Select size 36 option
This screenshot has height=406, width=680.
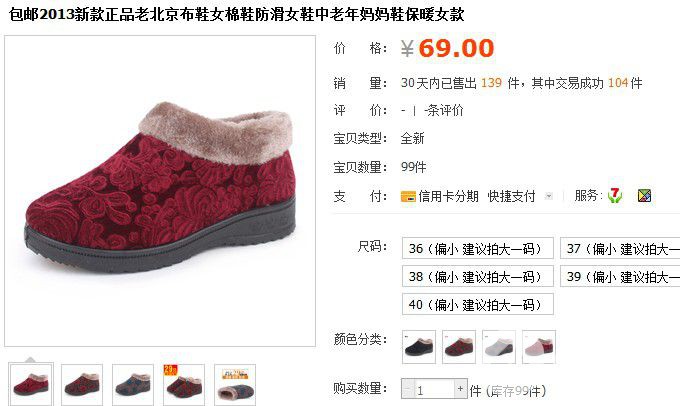tap(477, 248)
